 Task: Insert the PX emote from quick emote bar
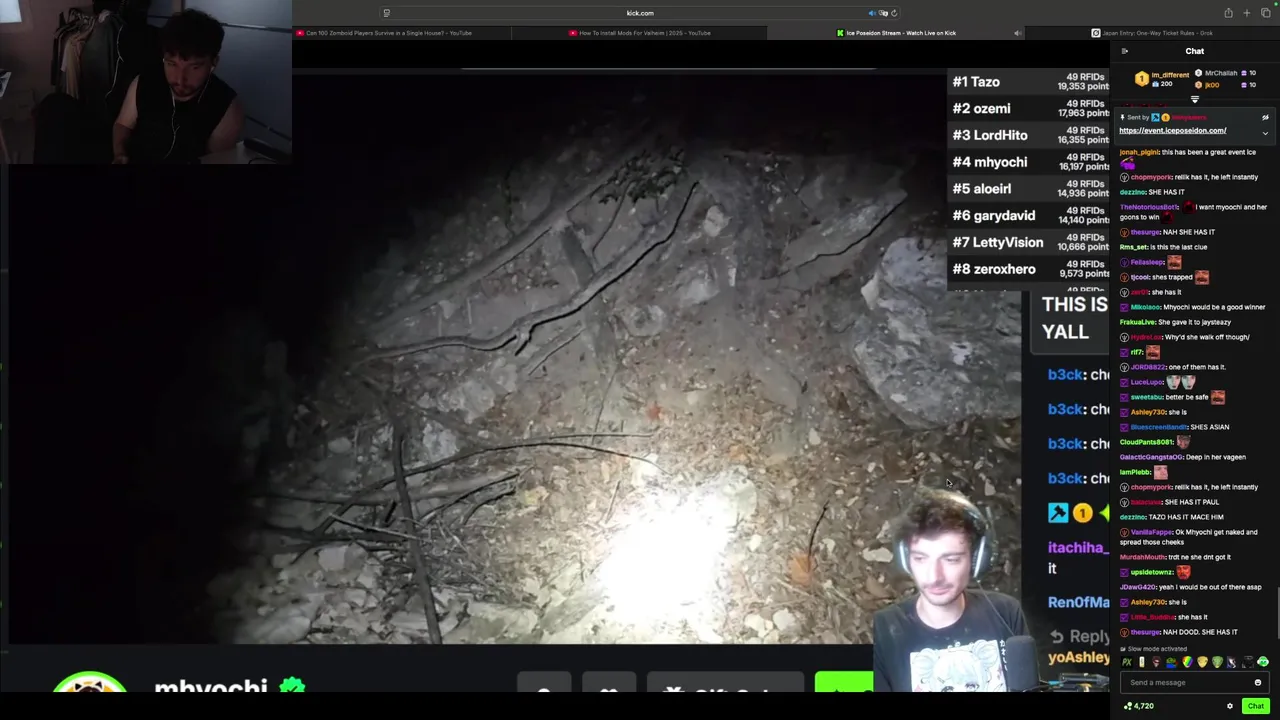[1127, 662]
